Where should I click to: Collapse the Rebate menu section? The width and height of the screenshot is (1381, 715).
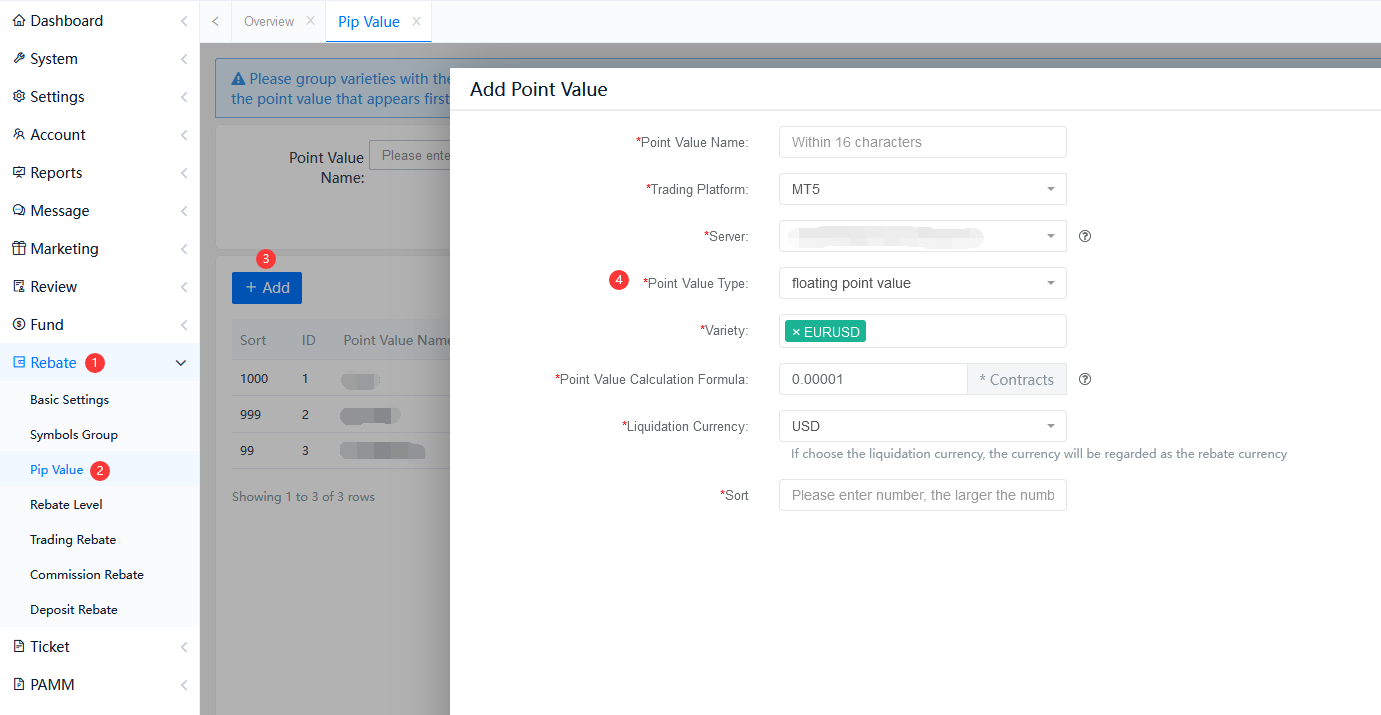tap(181, 363)
